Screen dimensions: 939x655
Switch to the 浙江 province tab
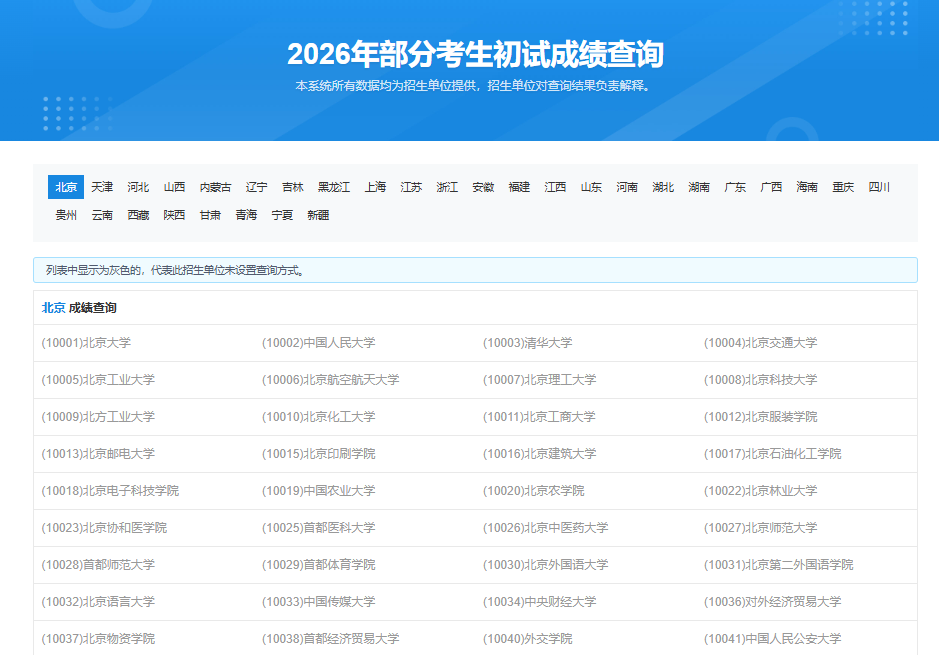coord(446,186)
